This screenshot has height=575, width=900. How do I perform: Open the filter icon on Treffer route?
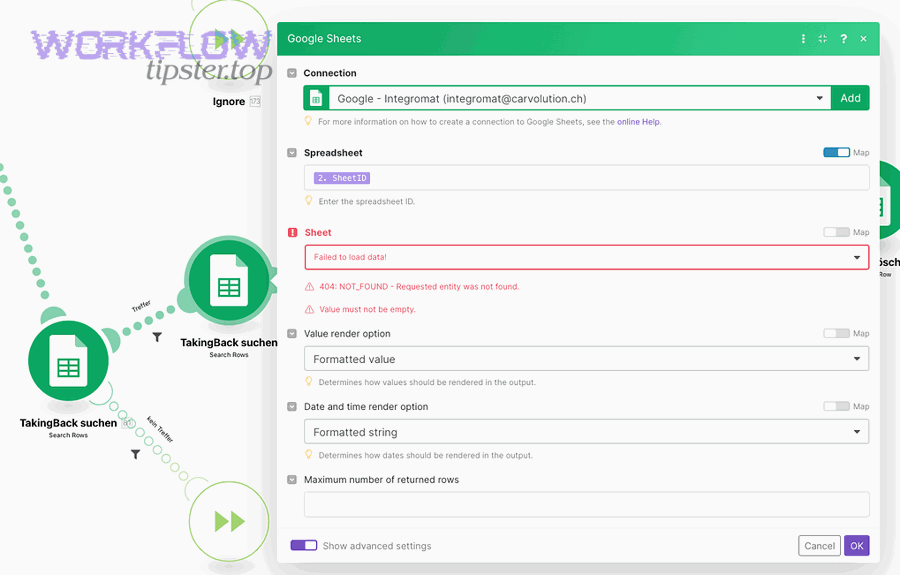[x=157, y=337]
